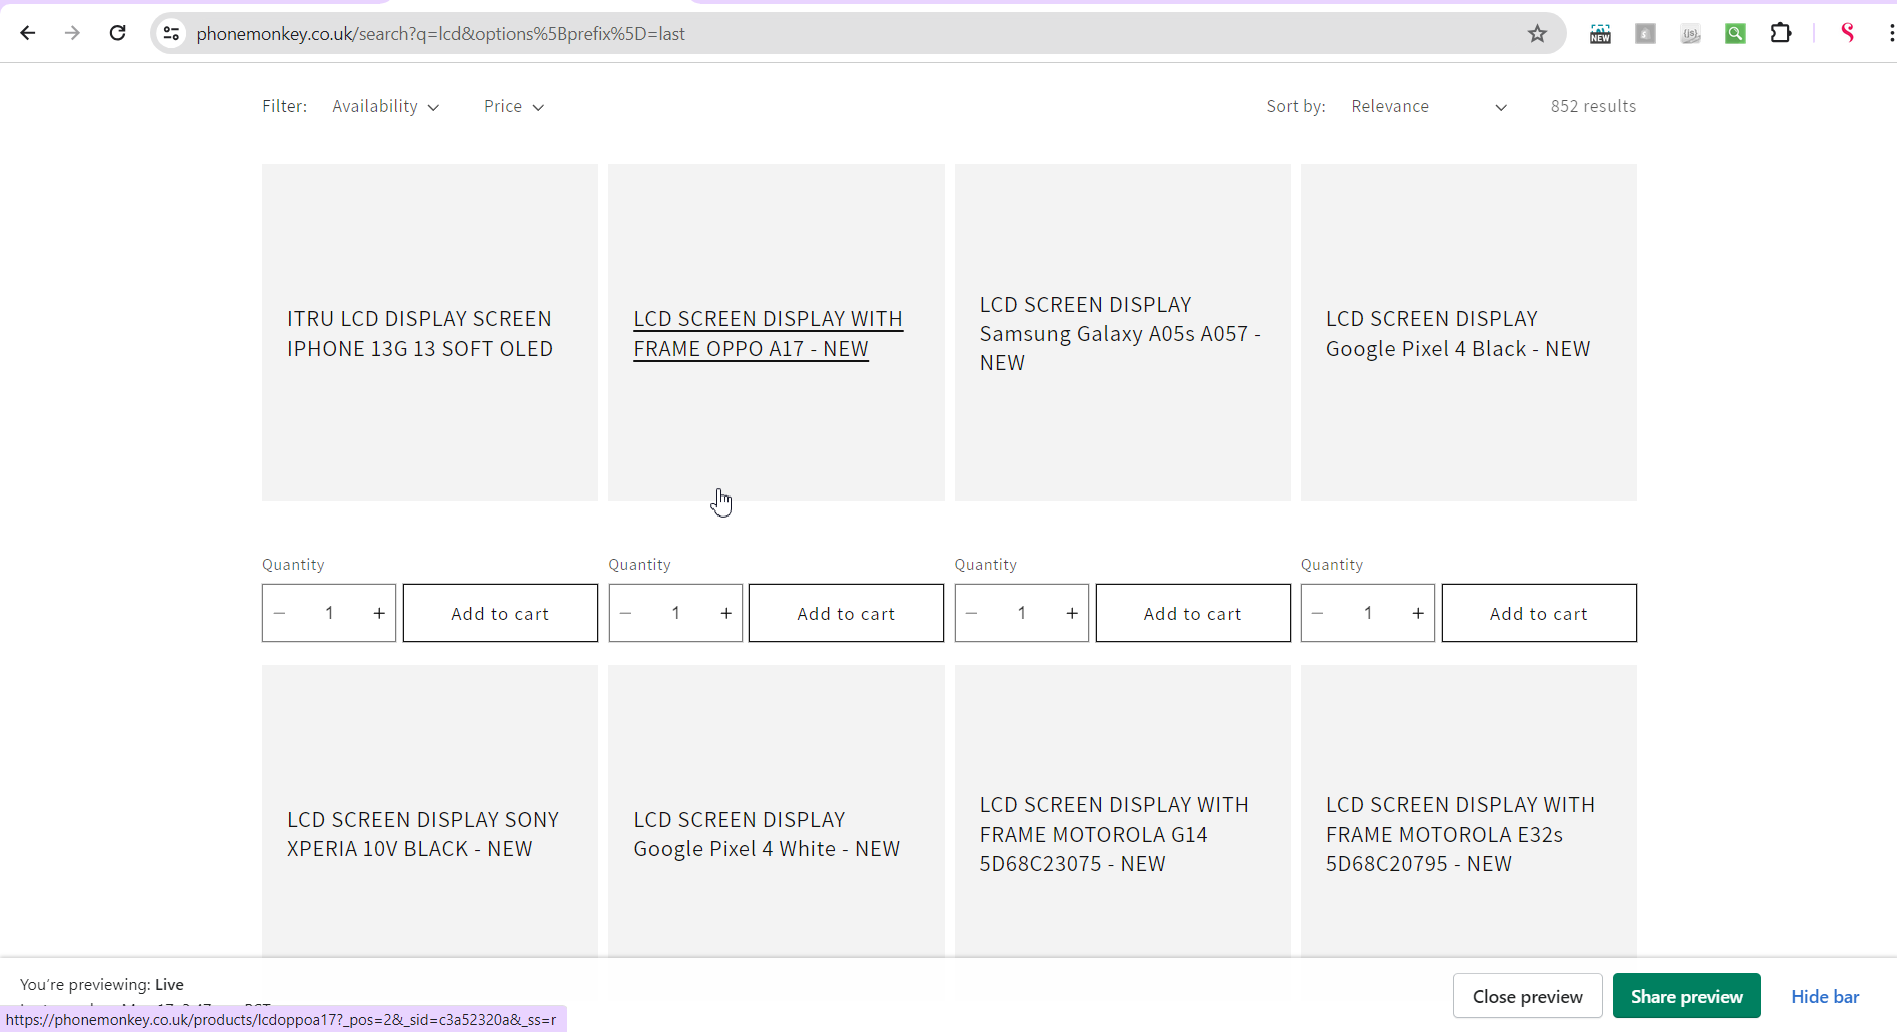Screen dimensions: 1897x1032
Task: Open Google Pixel 4 White display product
Action: coord(767,834)
